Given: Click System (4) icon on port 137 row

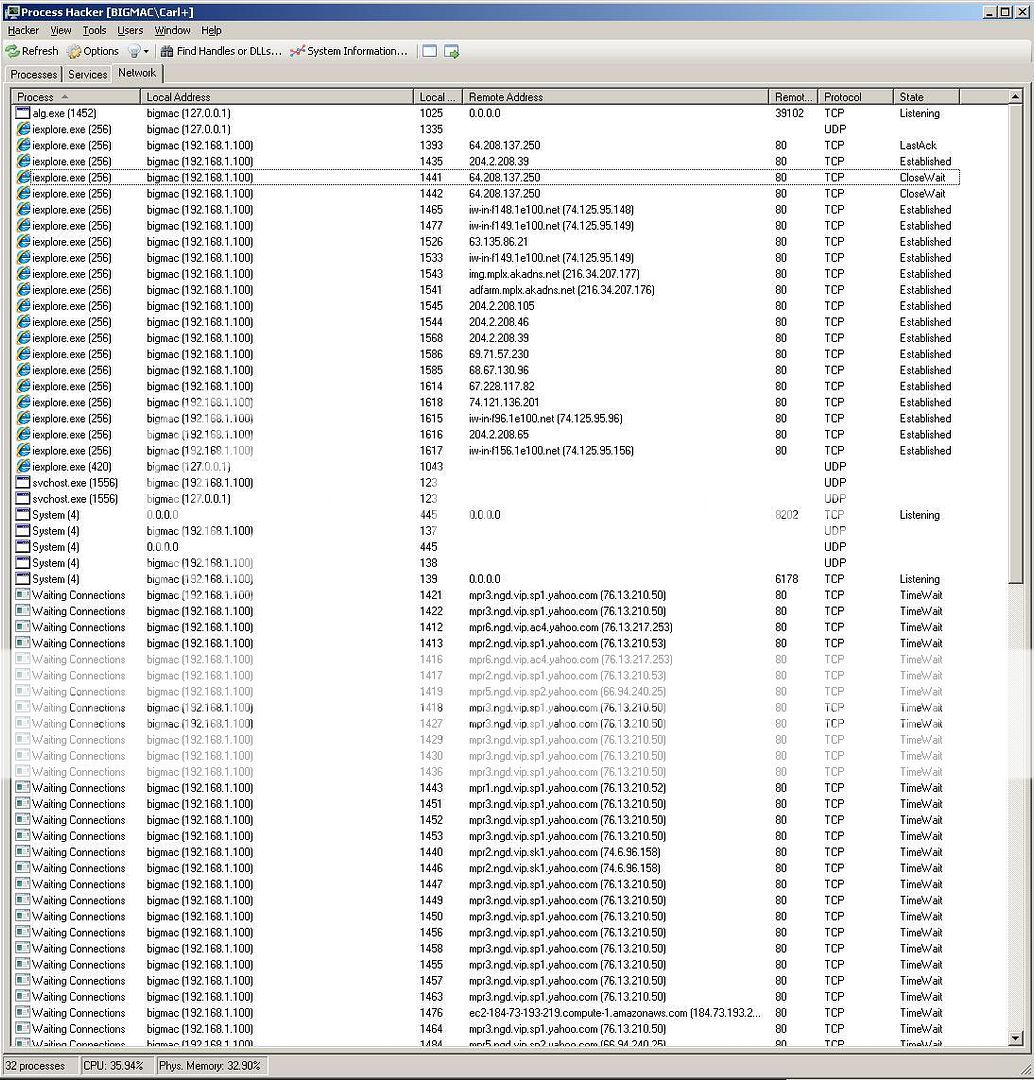Looking at the screenshot, I should point(23,531).
